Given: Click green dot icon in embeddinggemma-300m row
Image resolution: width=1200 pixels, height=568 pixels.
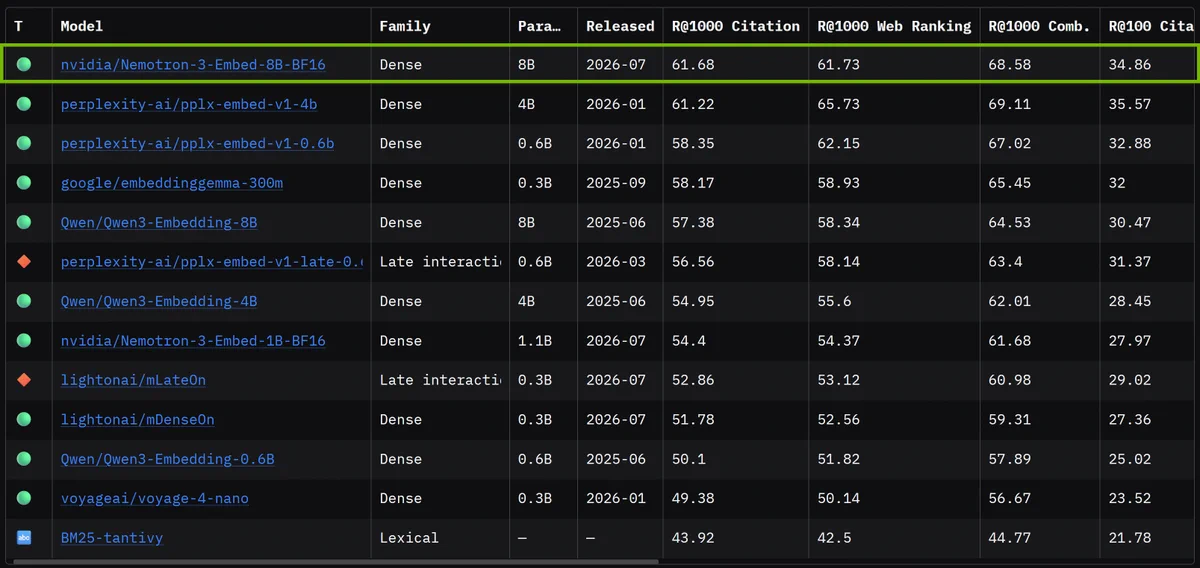Looking at the screenshot, I should (x=24, y=183).
